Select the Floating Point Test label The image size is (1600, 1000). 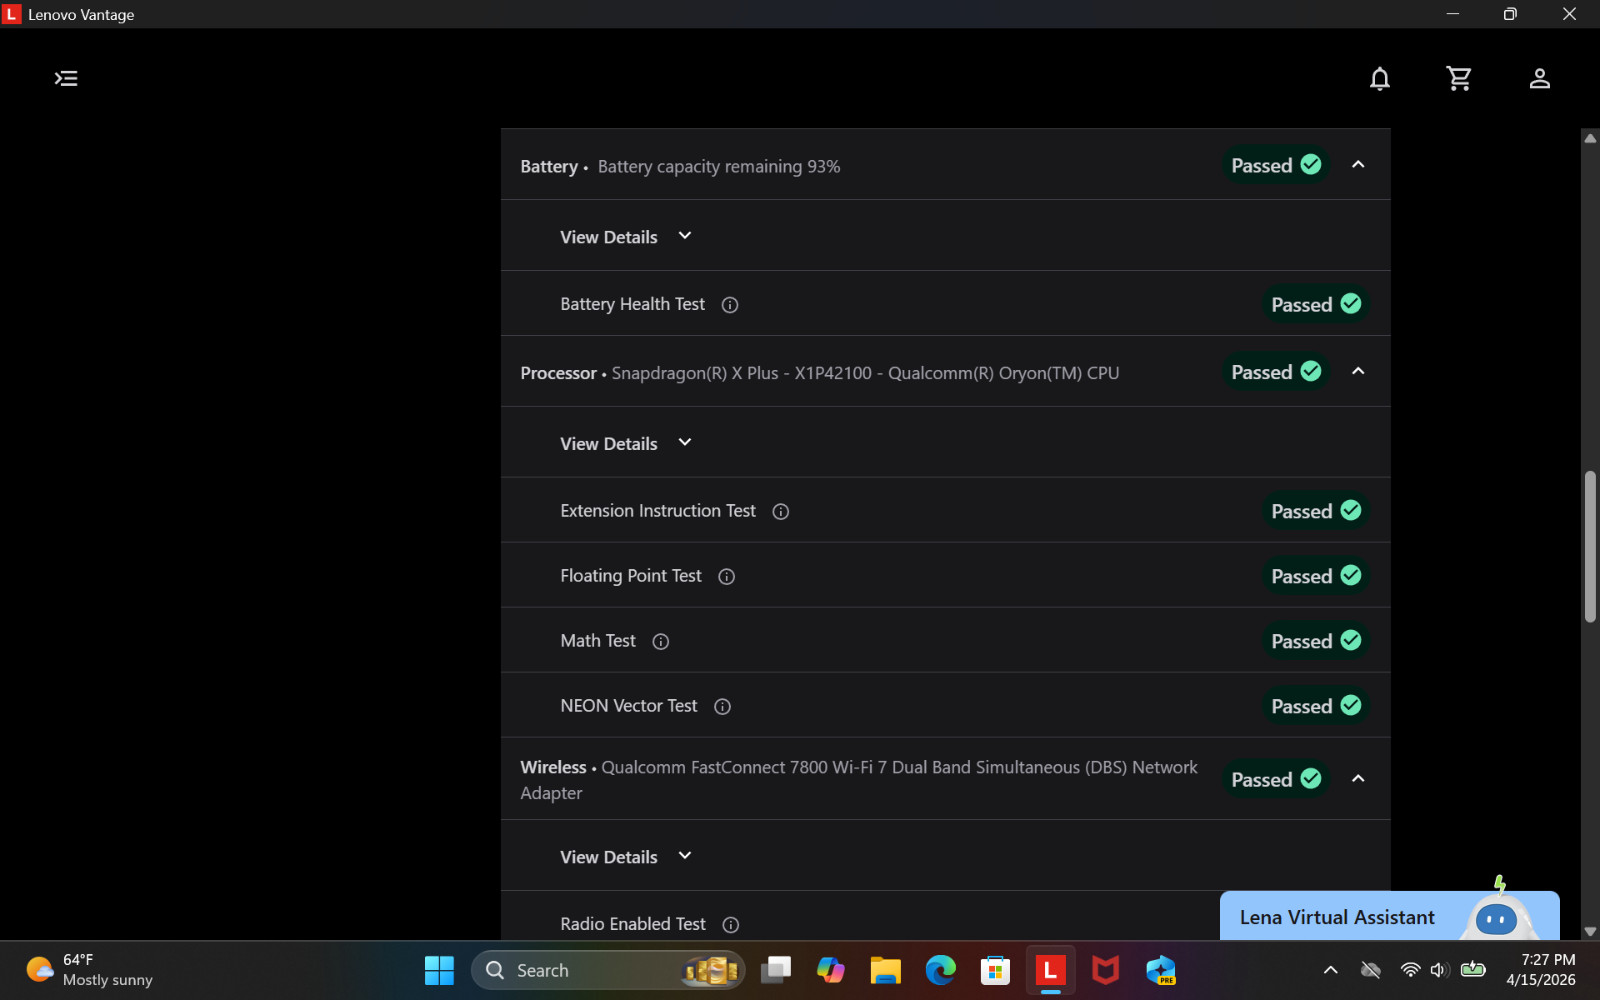click(x=631, y=576)
